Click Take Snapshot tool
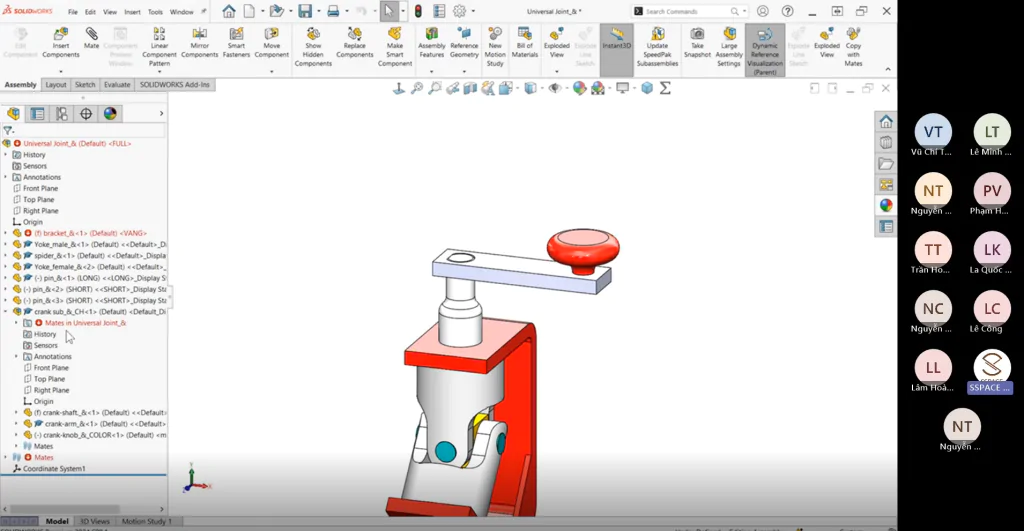 697,42
